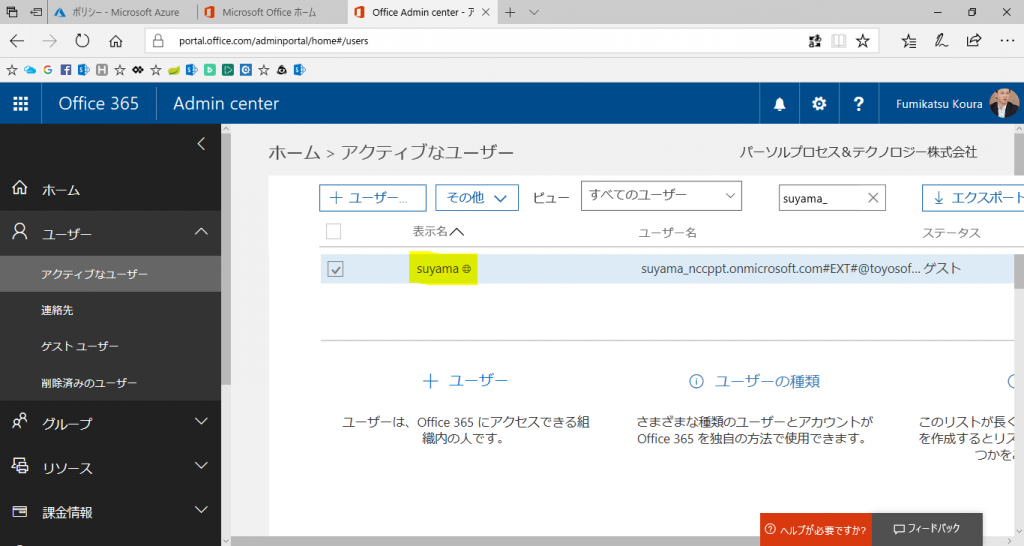Open the black diamonds bookmark icon
Image resolution: width=1024 pixels, height=546 pixels.
click(x=138, y=70)
